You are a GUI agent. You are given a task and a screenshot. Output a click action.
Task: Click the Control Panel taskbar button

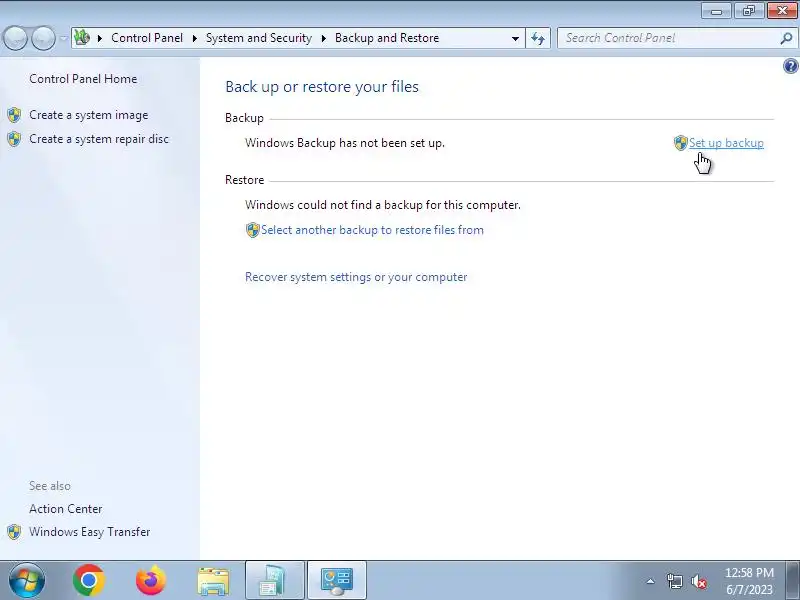[x=337, y=581]
